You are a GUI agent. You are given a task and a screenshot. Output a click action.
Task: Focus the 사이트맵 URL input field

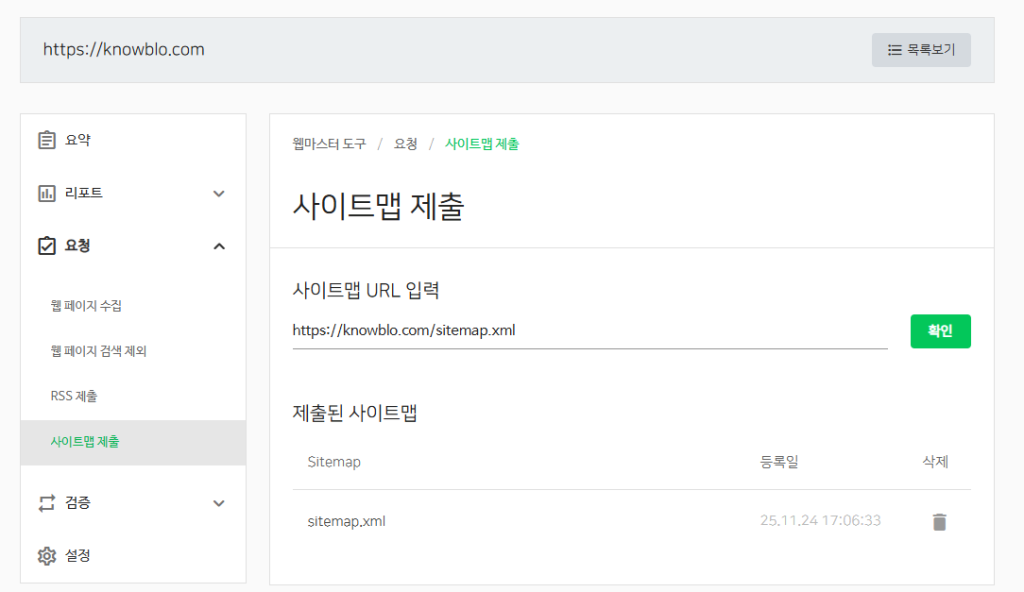589,330
